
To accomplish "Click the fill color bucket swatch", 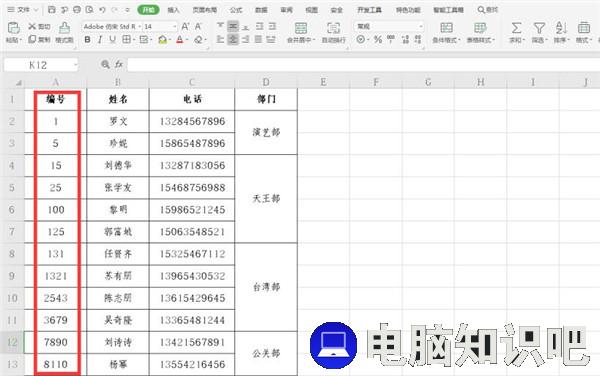I will (x=162, y=39).
